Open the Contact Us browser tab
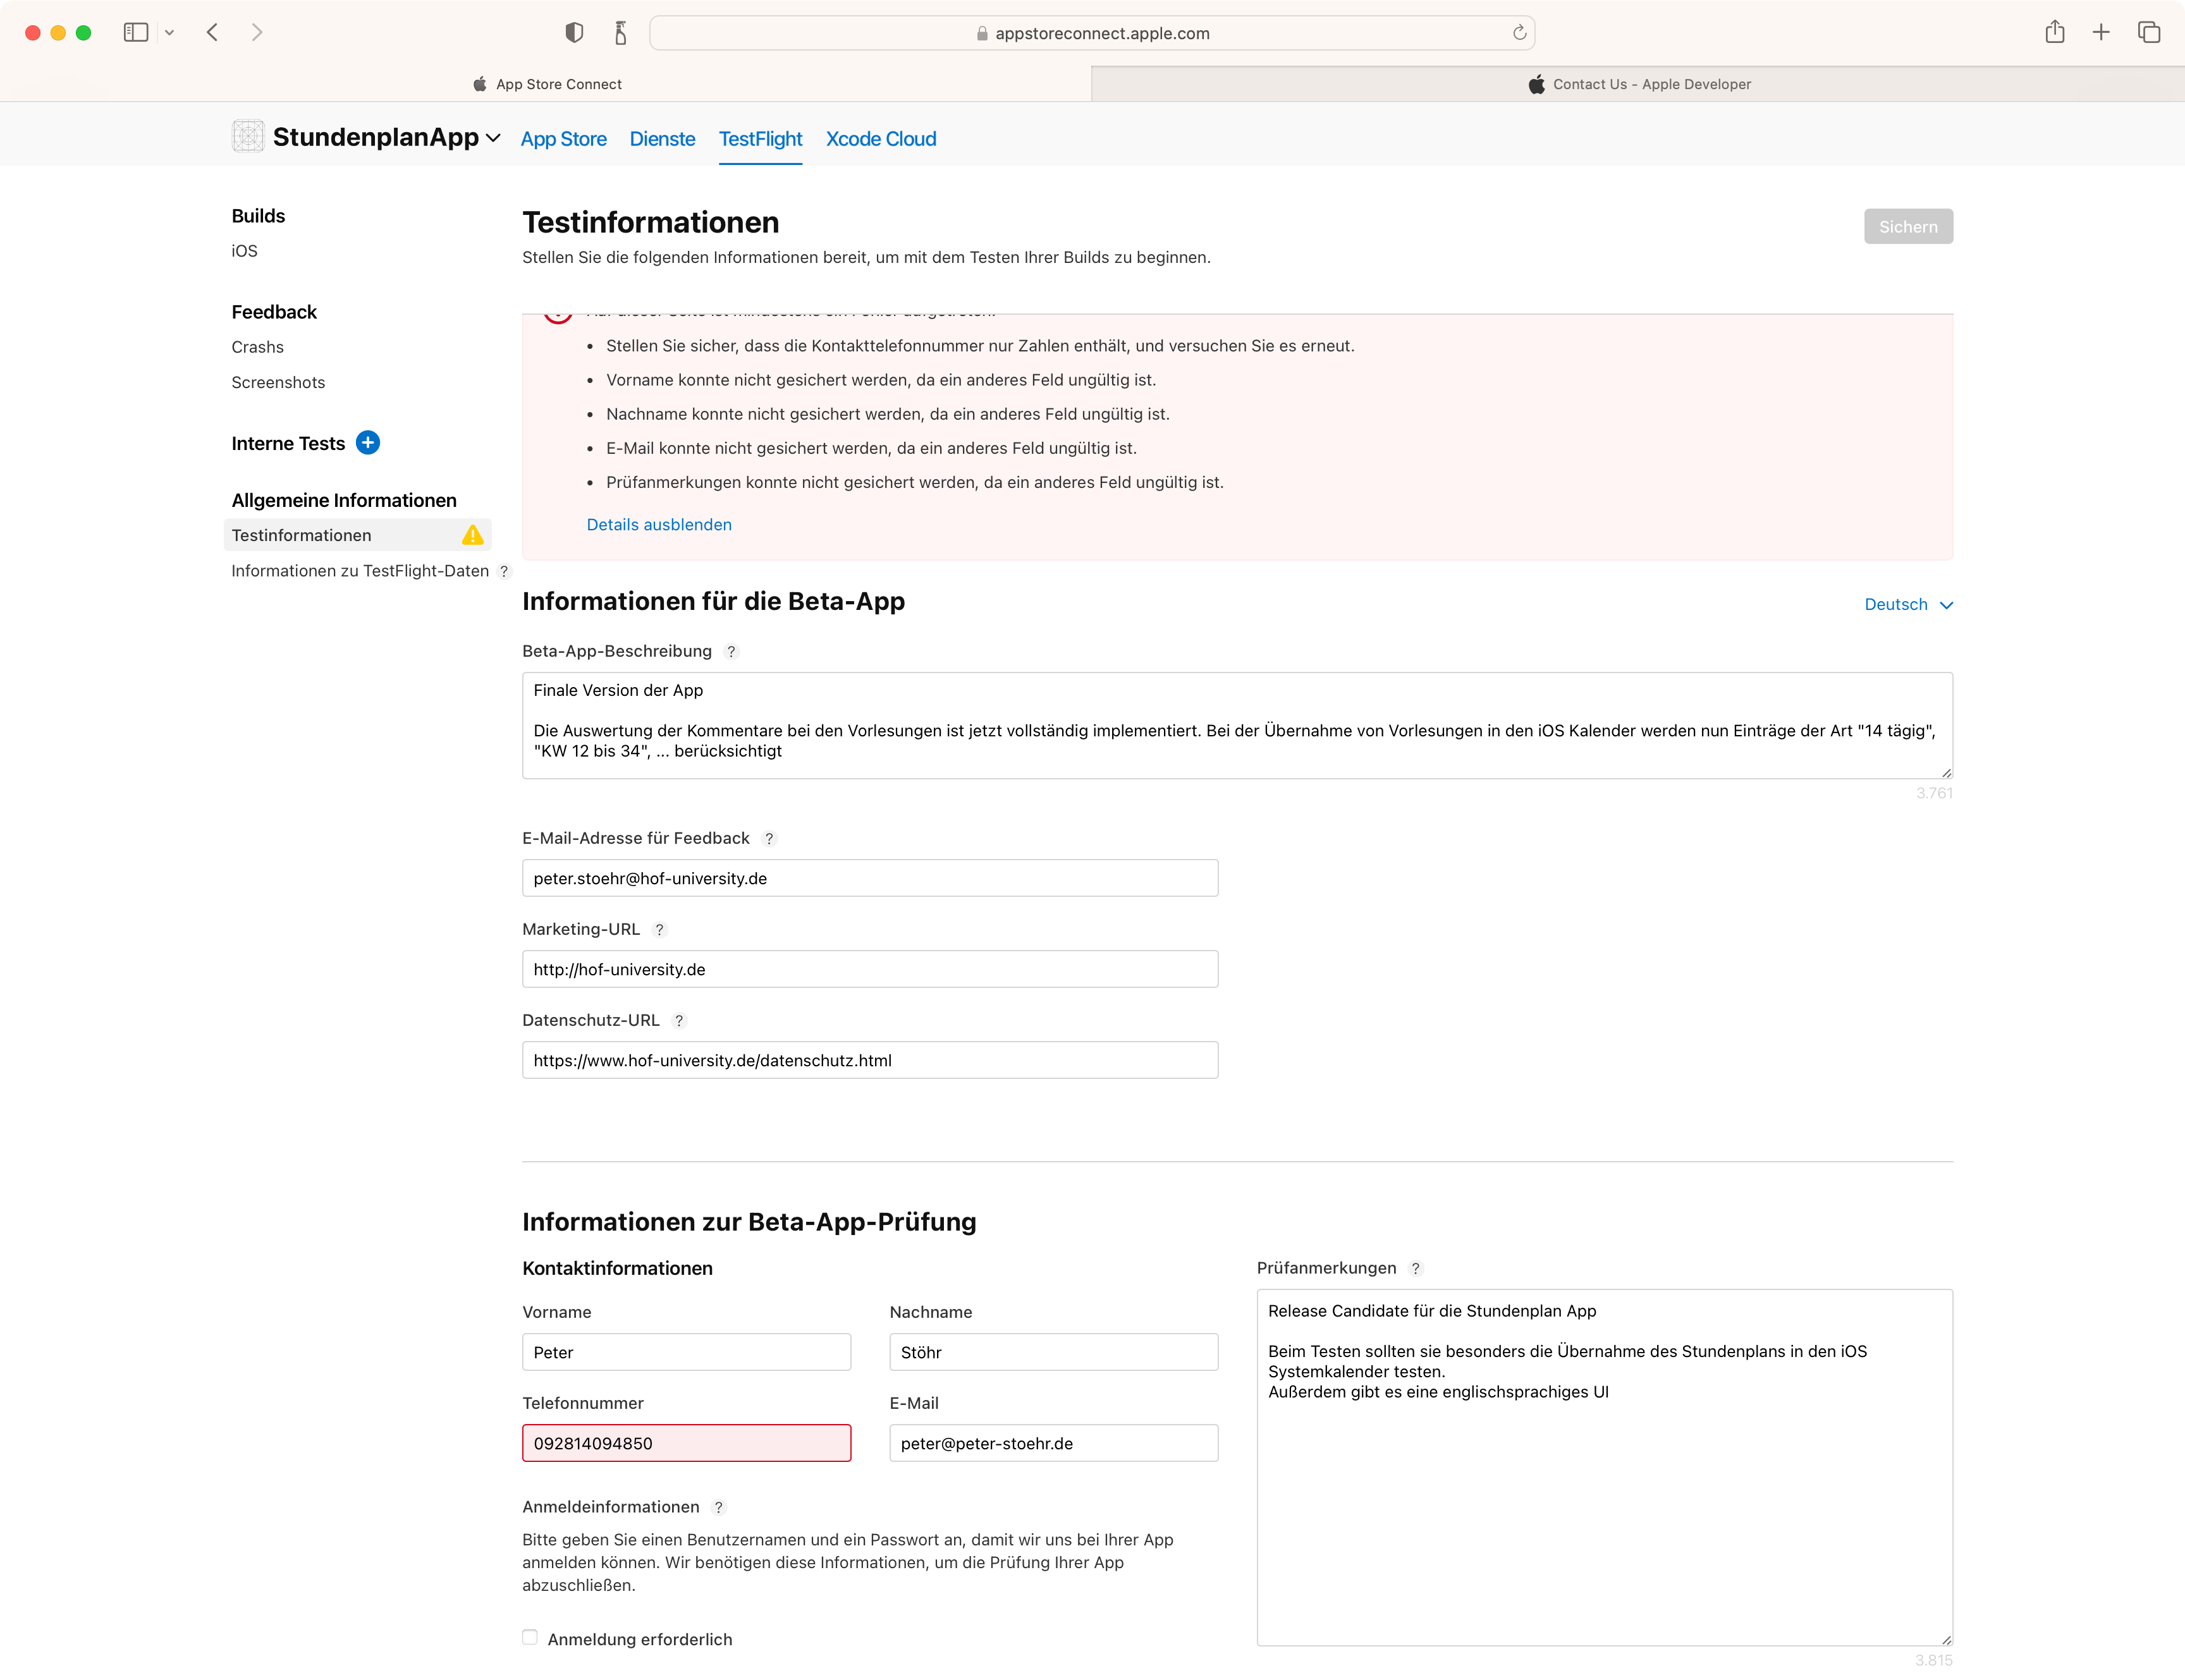2185x1680 pixels. tap(1639, 84)
